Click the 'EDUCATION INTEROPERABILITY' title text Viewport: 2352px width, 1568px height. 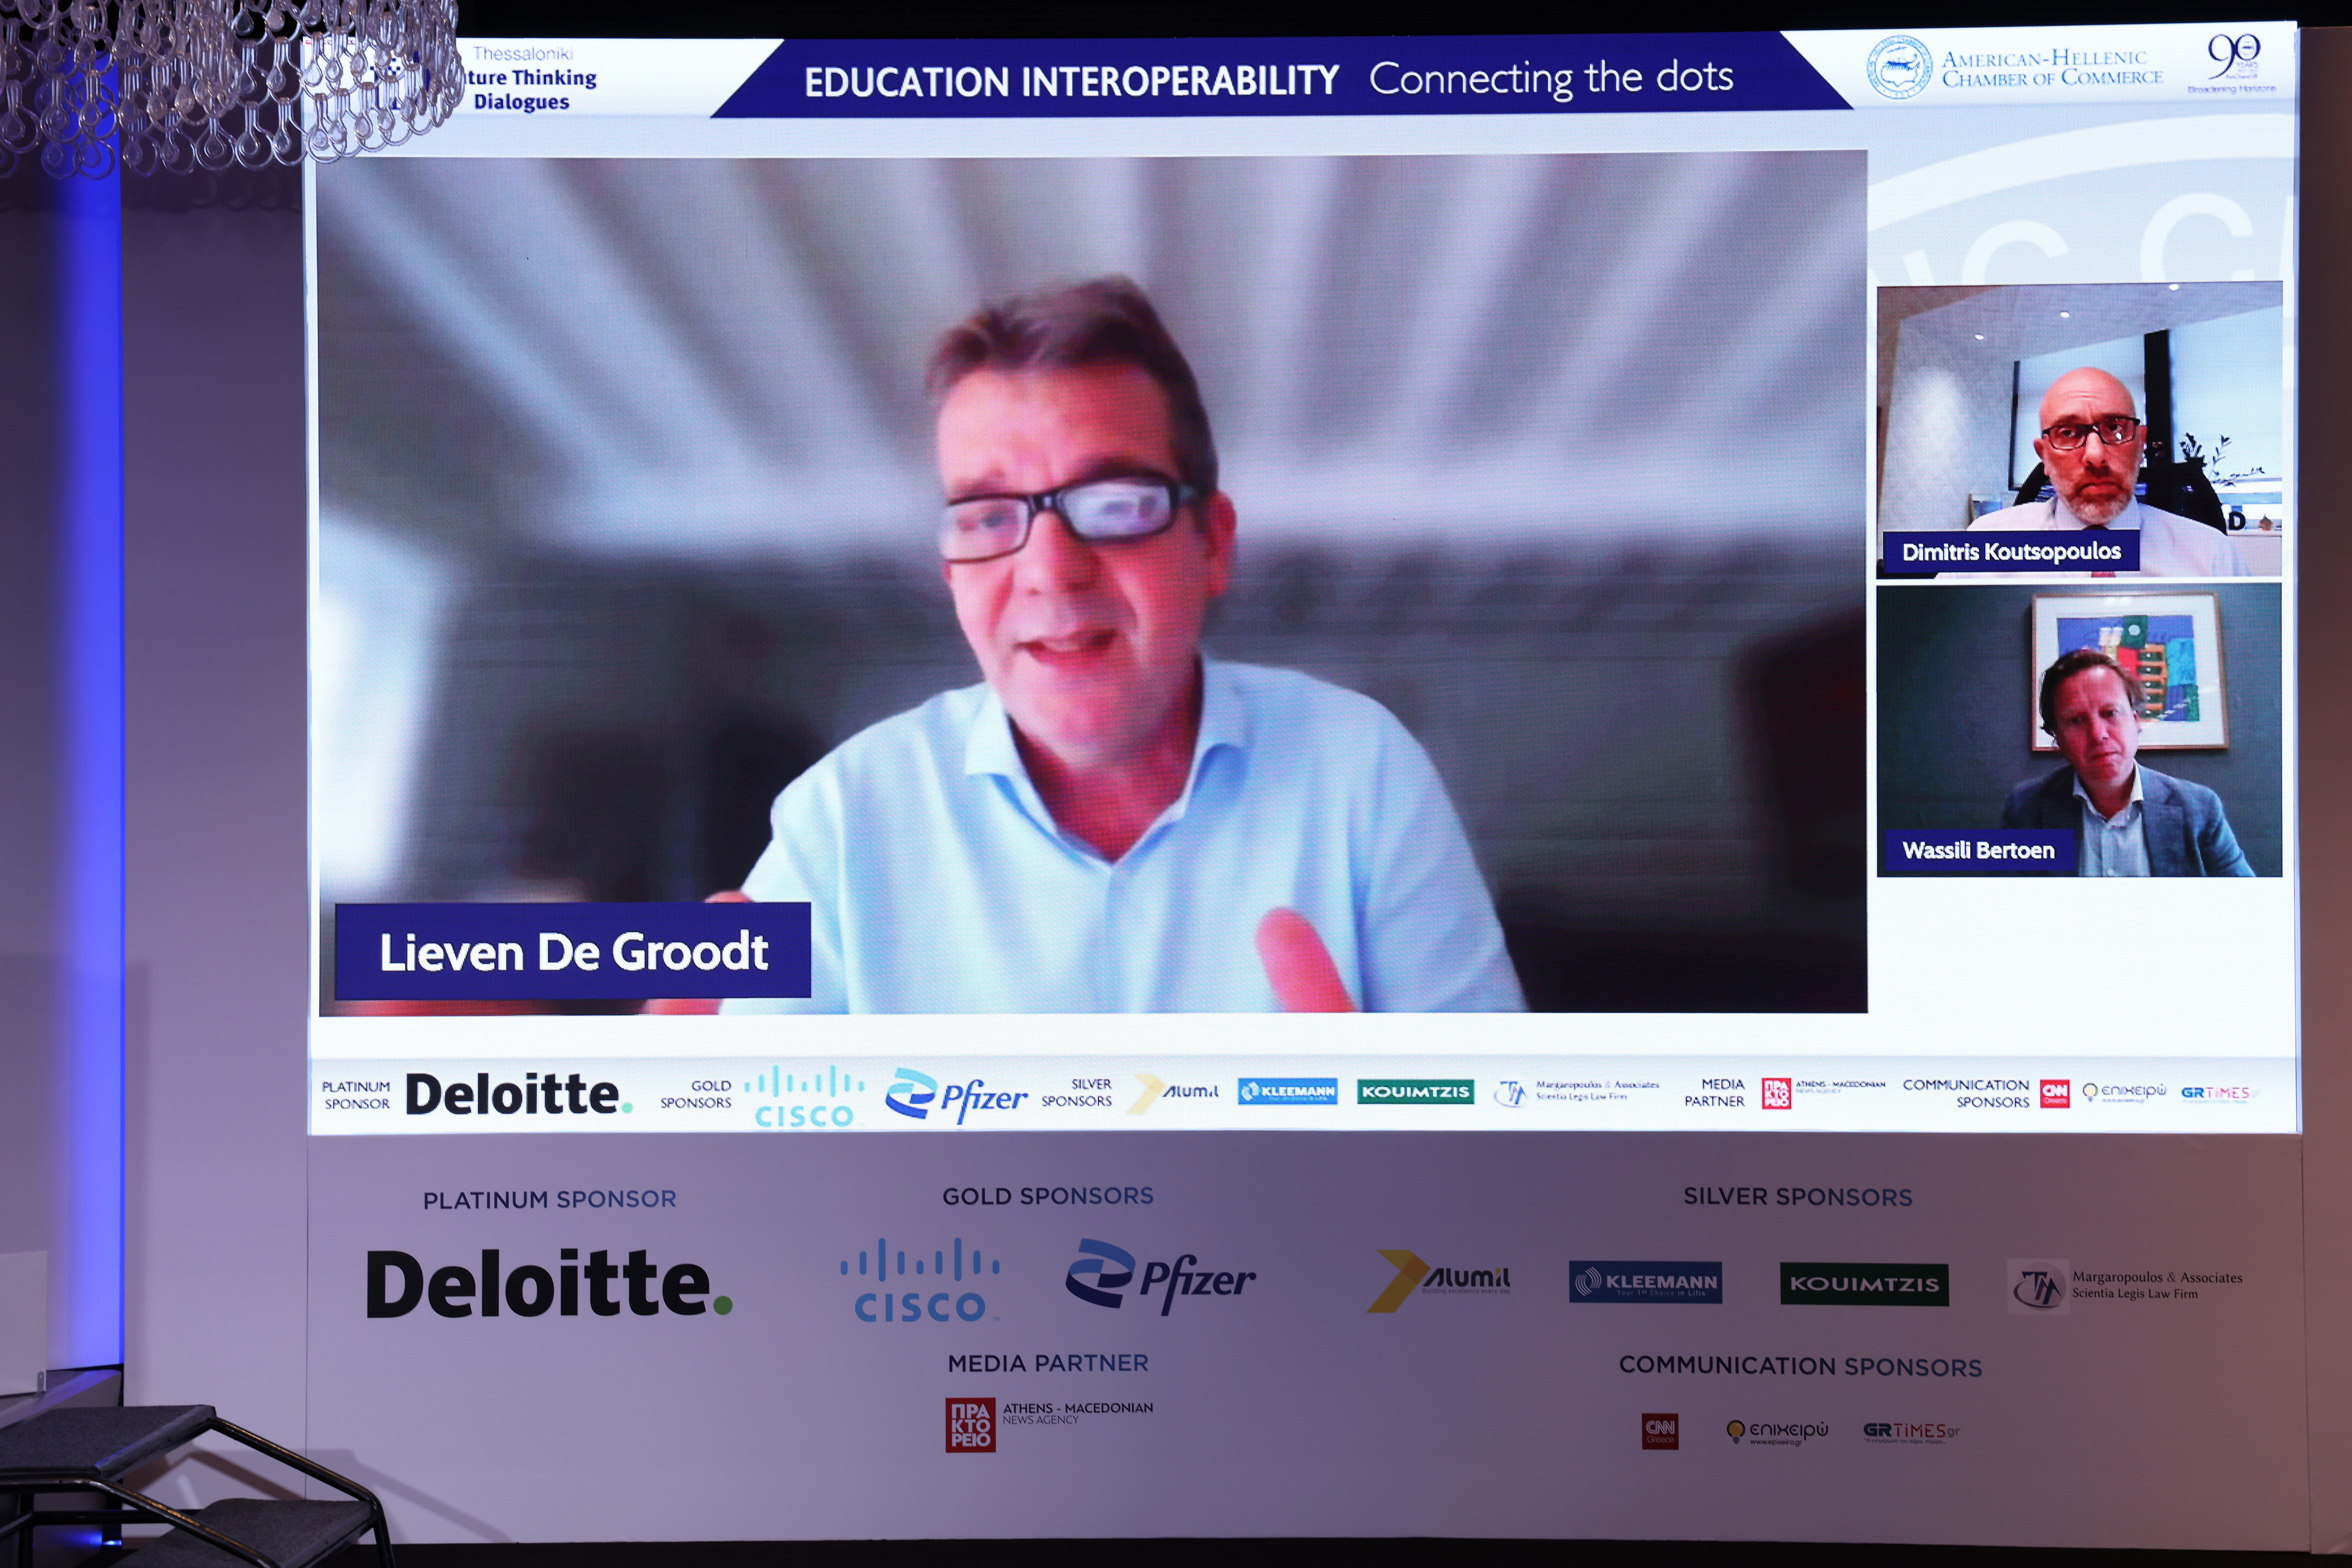(1071, 81)
